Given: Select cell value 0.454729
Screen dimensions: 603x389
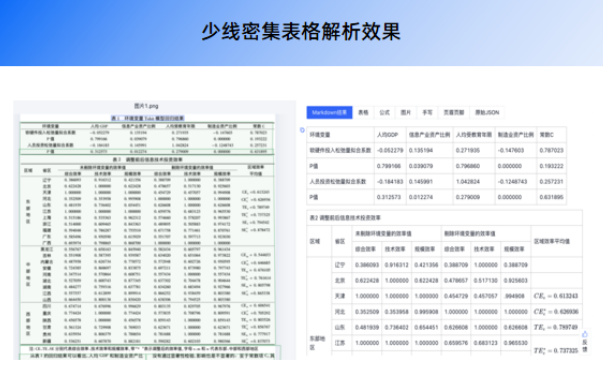Looking at the screenshot, I should (456, 296).
